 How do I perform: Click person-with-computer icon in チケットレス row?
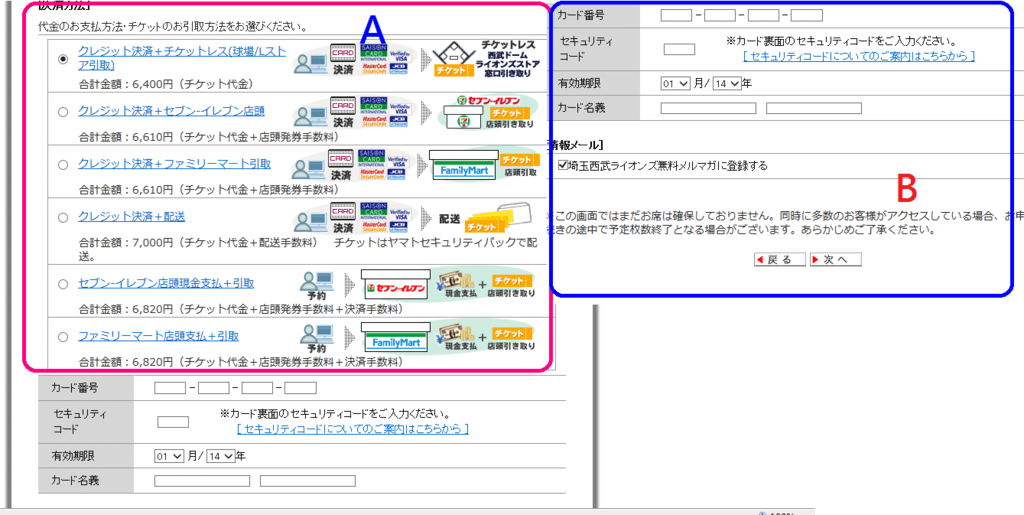tap(310, 61)
